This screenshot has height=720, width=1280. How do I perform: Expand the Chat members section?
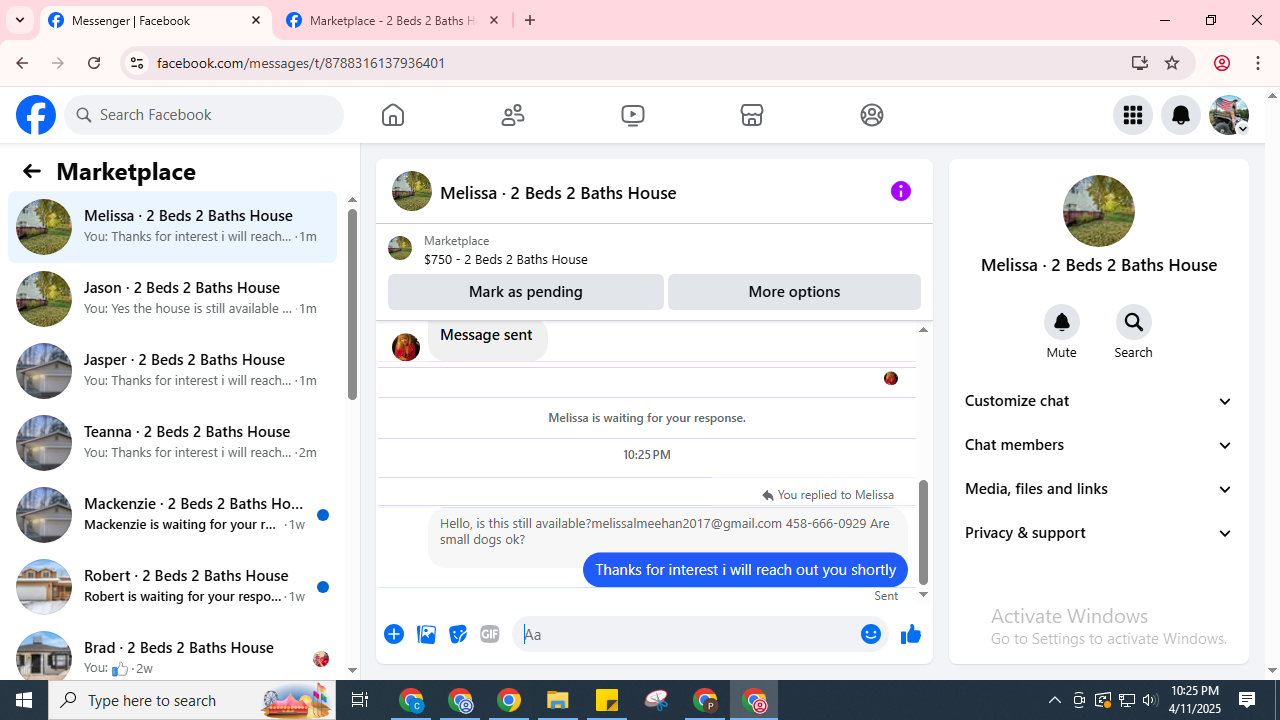coord(1099,445)
